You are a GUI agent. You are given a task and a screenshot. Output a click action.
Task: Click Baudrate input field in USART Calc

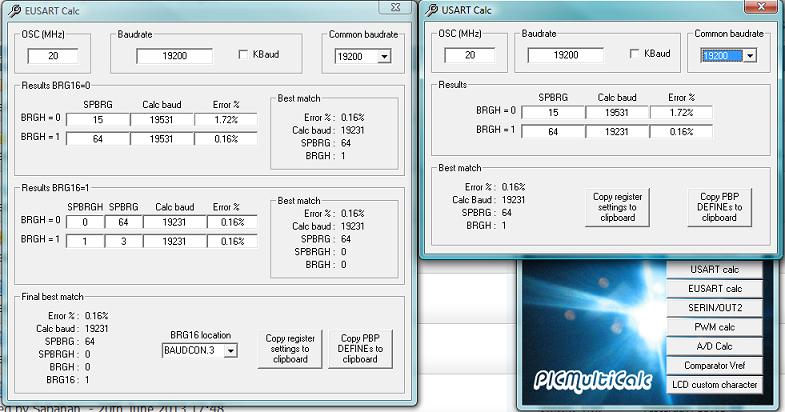click(568, 54)
